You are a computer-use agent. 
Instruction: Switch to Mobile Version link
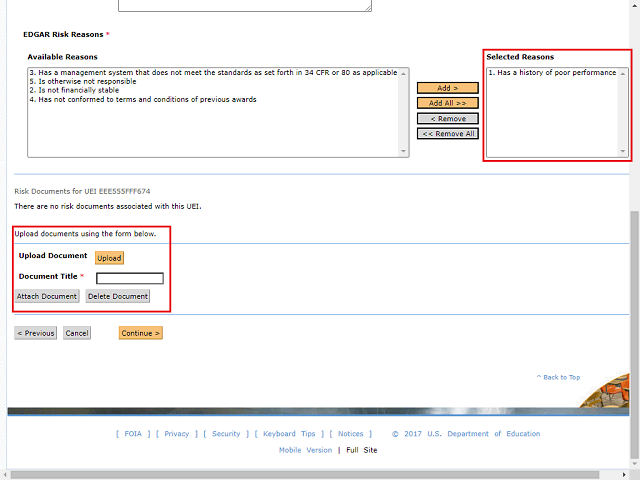pos(305,450)
